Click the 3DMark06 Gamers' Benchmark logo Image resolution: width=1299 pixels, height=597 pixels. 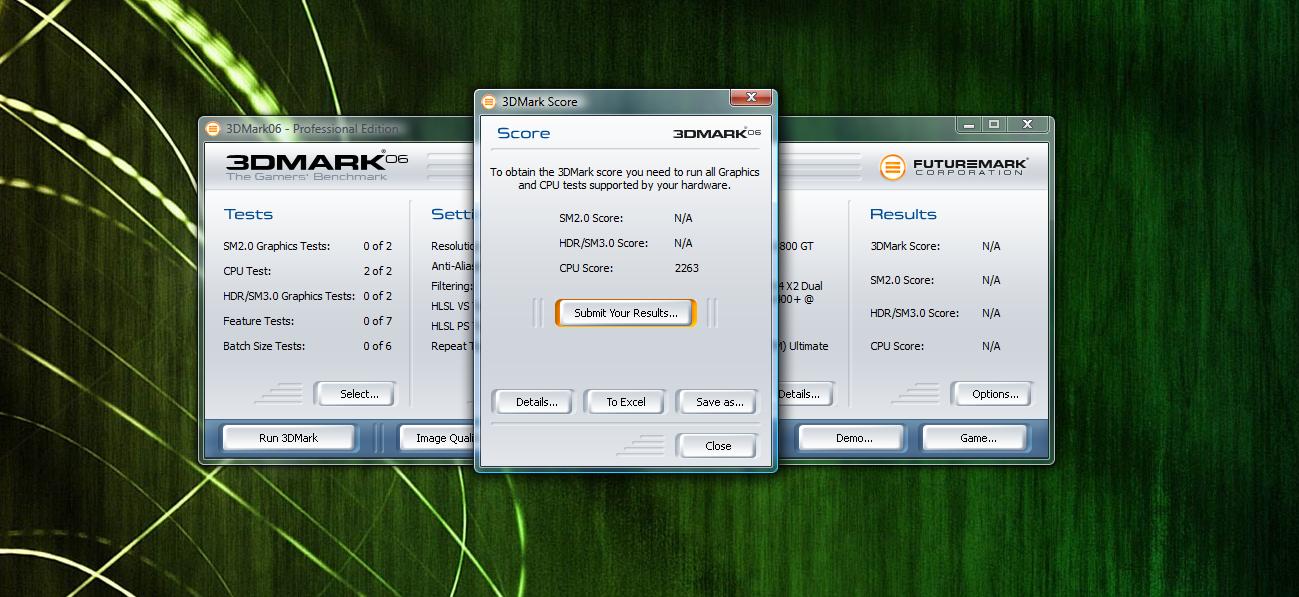[x=317, y=167]
